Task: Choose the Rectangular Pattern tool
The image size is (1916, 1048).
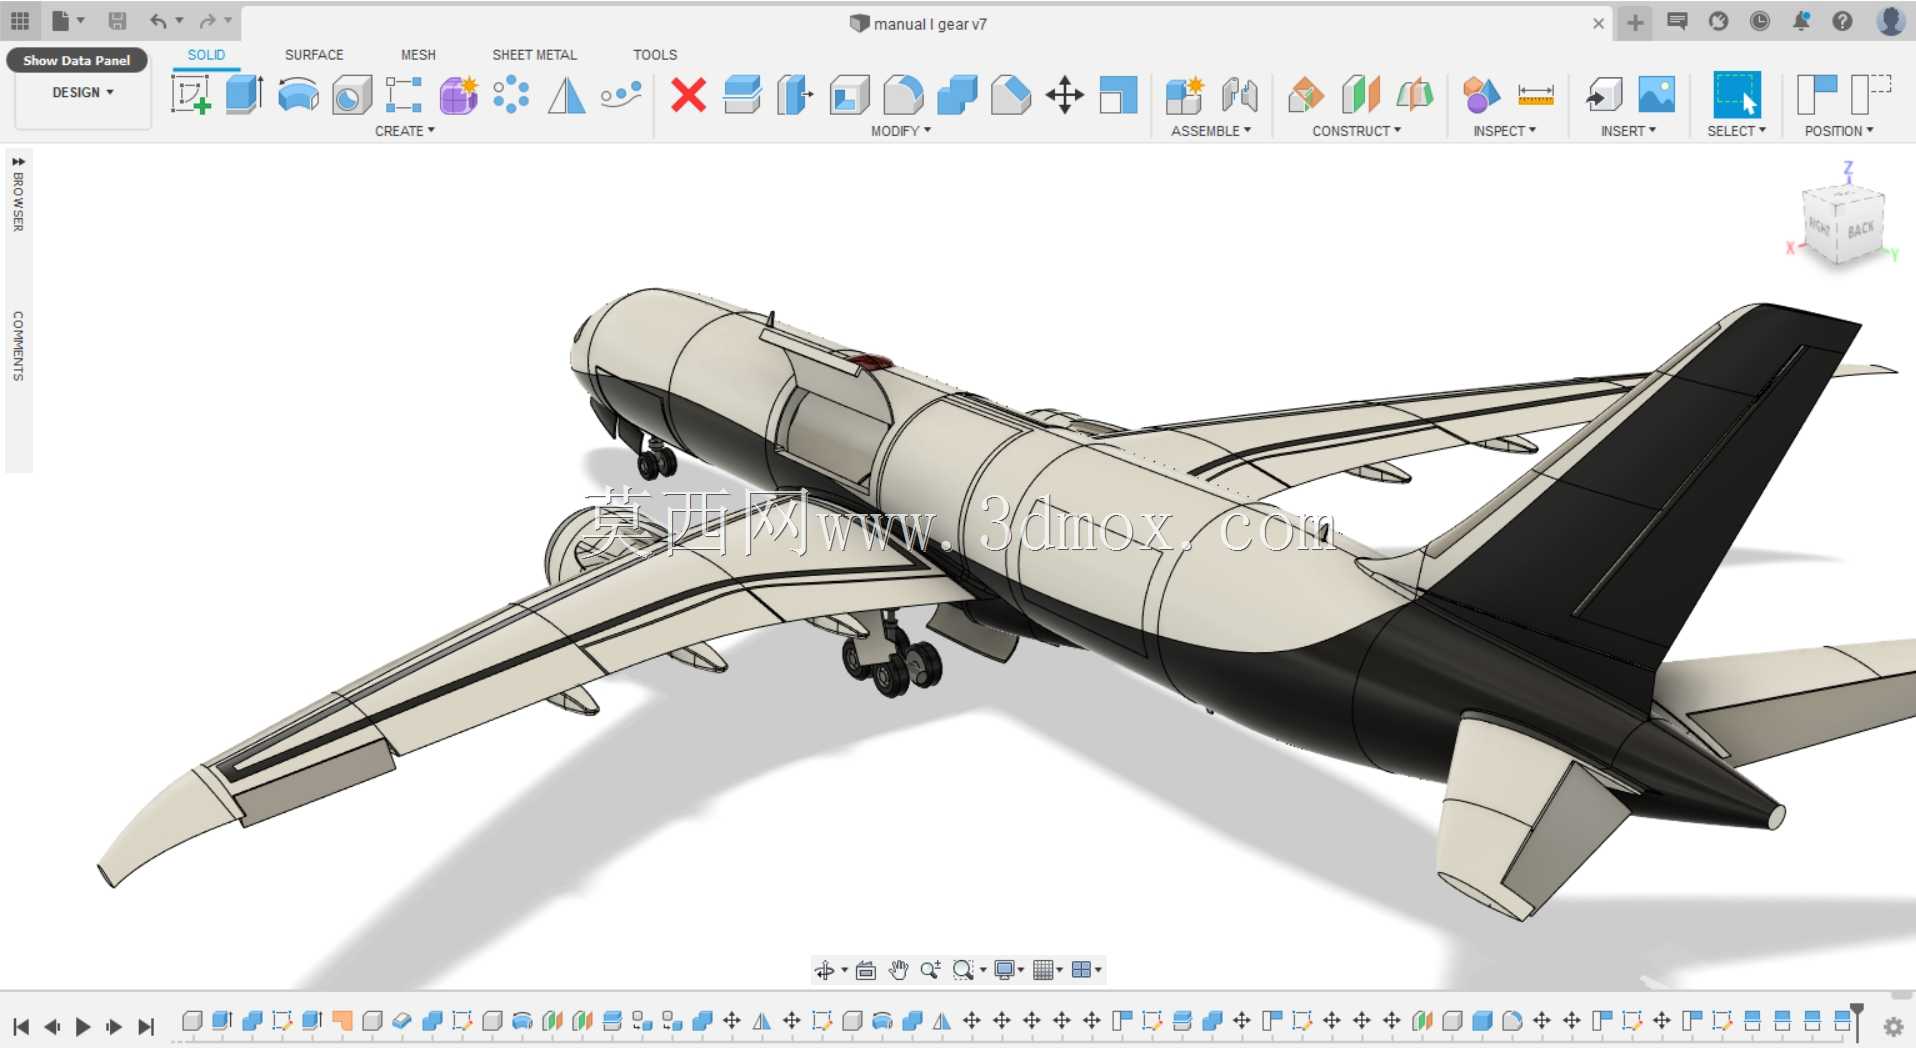Action: (x=404, y=95)
